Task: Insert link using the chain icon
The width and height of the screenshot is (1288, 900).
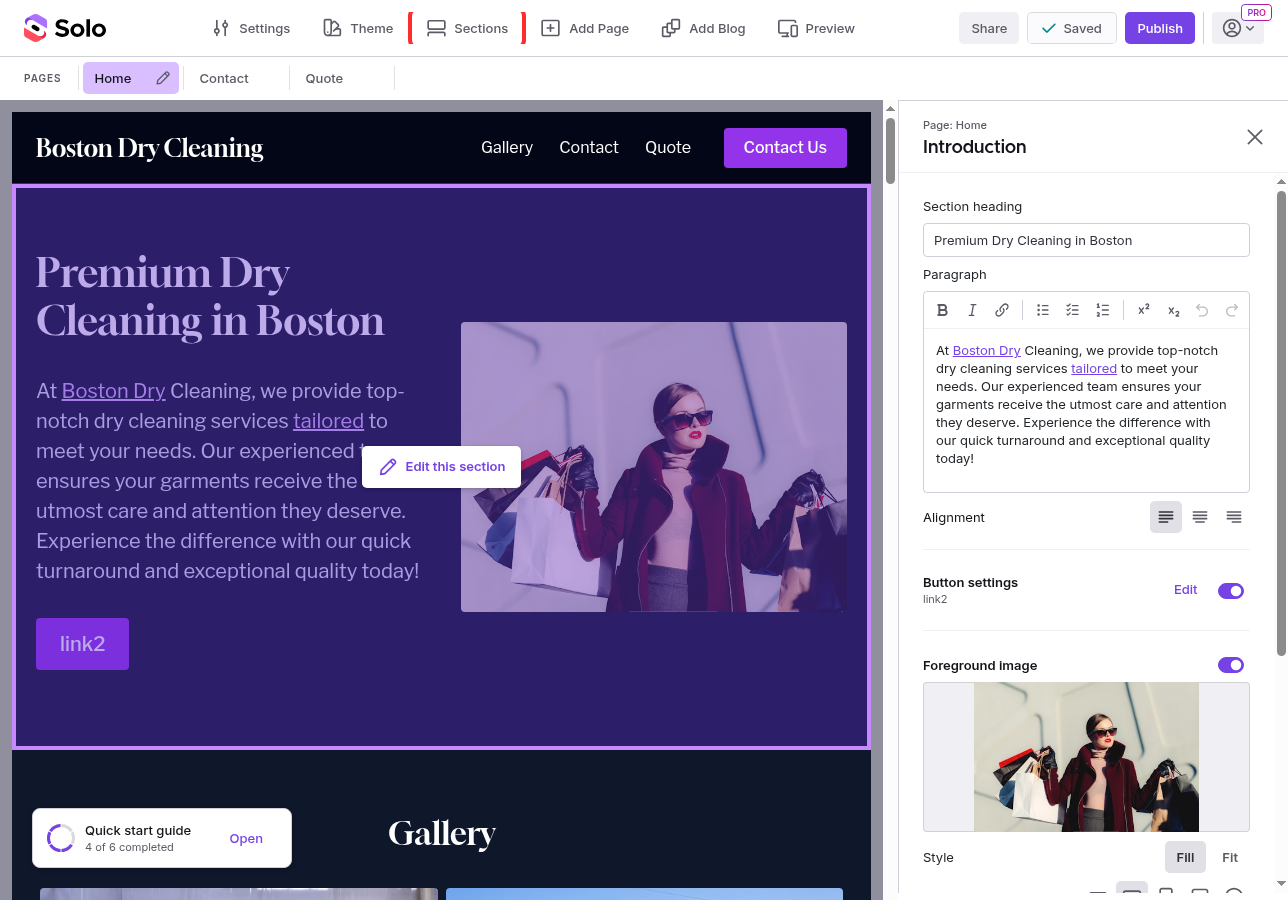Action: coord(1002,310)
